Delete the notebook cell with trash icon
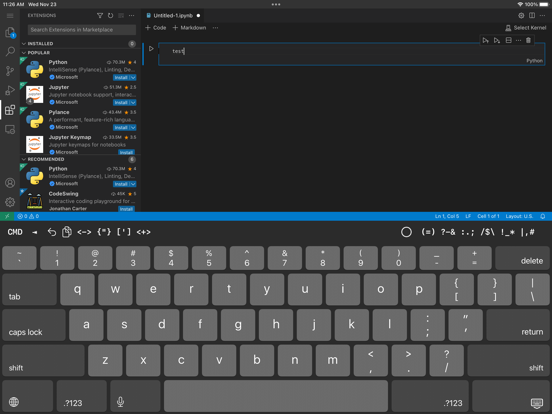This screenshot has width=552, height=414. click(x=528, y=40)
